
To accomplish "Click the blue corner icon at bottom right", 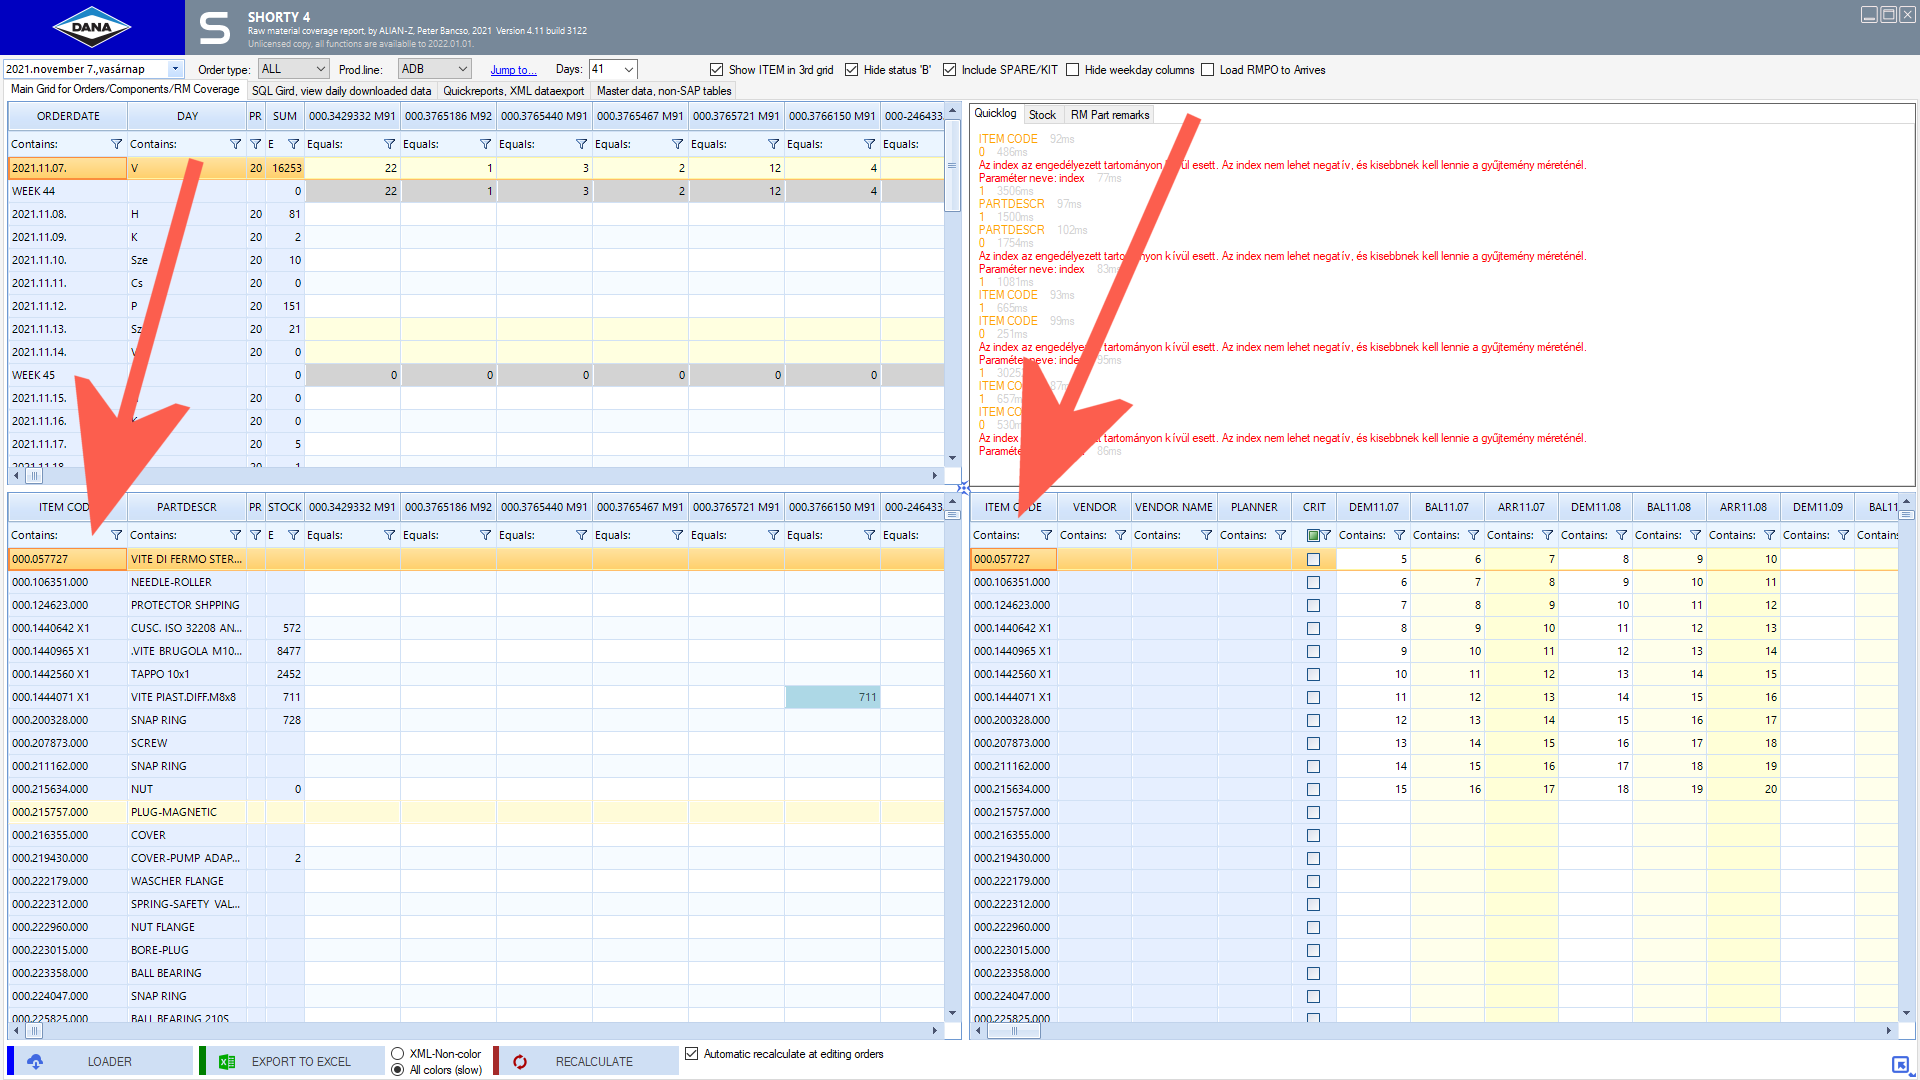I will tap(1900, 1065).
